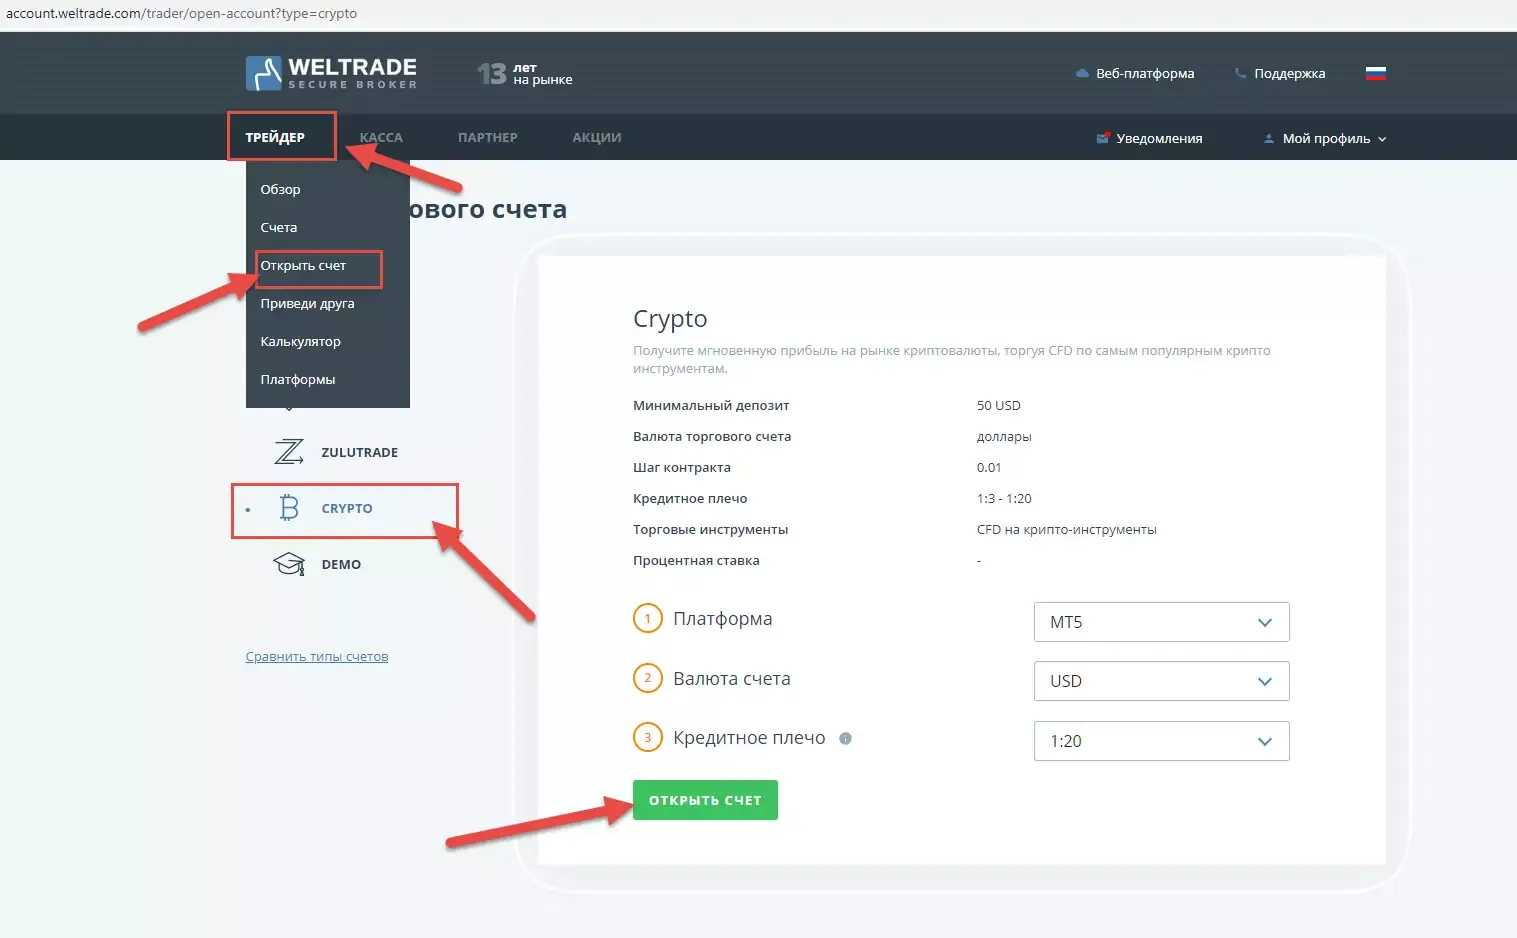This screenshot has width=1517, height=938.
Task: Open the Сравнить типы счетов link
Action: tap(317, 657)
